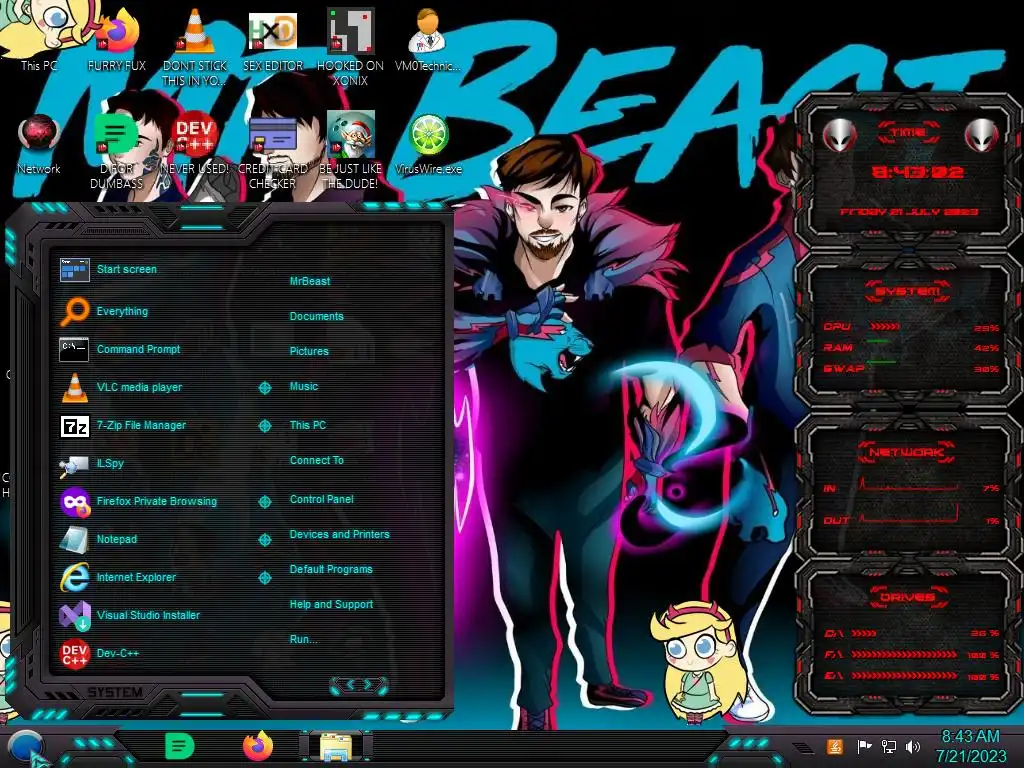
Task: Expand 7-Zip File Manager jump list
Action: (264, 426)
